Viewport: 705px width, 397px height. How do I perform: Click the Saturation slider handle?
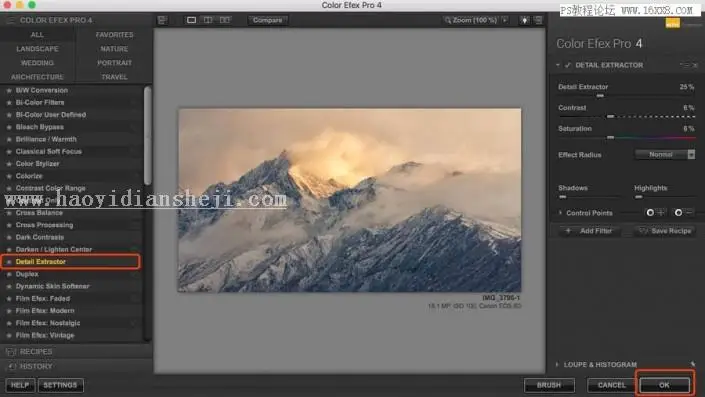point(610,137)
